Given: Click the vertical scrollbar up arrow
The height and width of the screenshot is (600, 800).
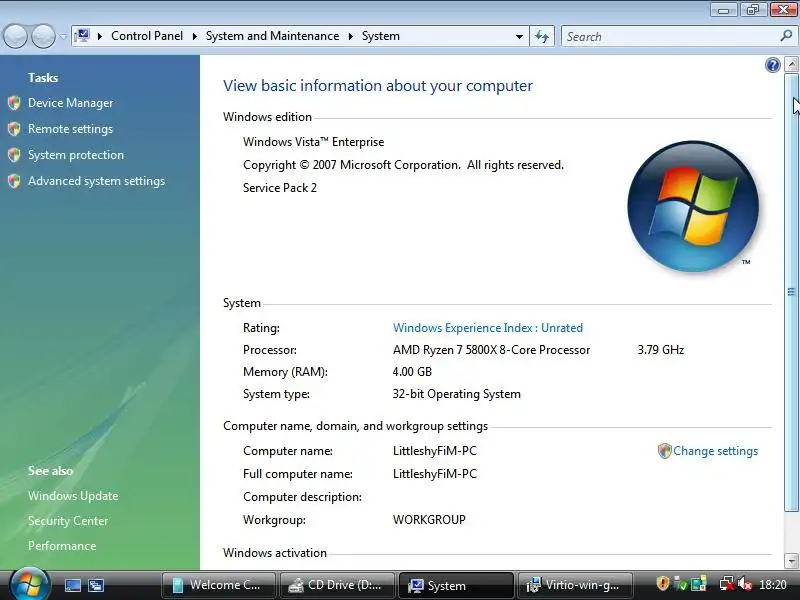Looking at the screenshot, I should [x=791, y=64].
